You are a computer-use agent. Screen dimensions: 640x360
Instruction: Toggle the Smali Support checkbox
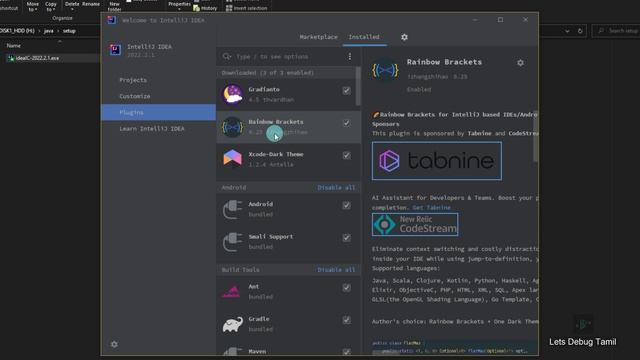pyautogui.click(x=346, y=238)
